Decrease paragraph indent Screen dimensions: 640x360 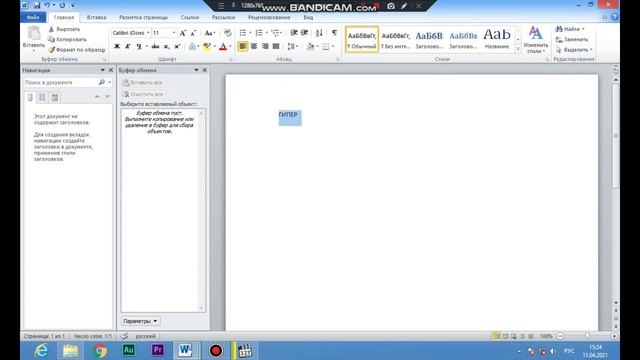tap(294, 33)
